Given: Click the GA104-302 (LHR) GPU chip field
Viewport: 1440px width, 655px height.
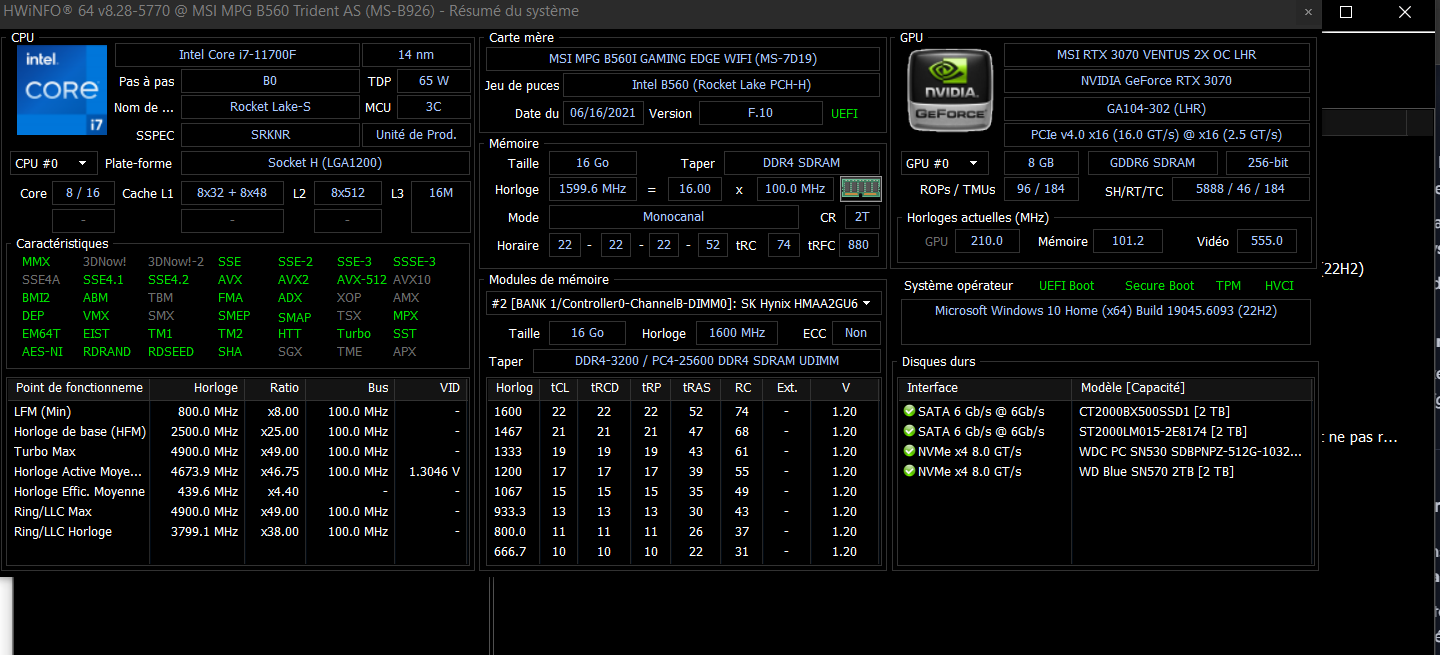Looking at the screenshot, I should click(x=1157, y=109).
